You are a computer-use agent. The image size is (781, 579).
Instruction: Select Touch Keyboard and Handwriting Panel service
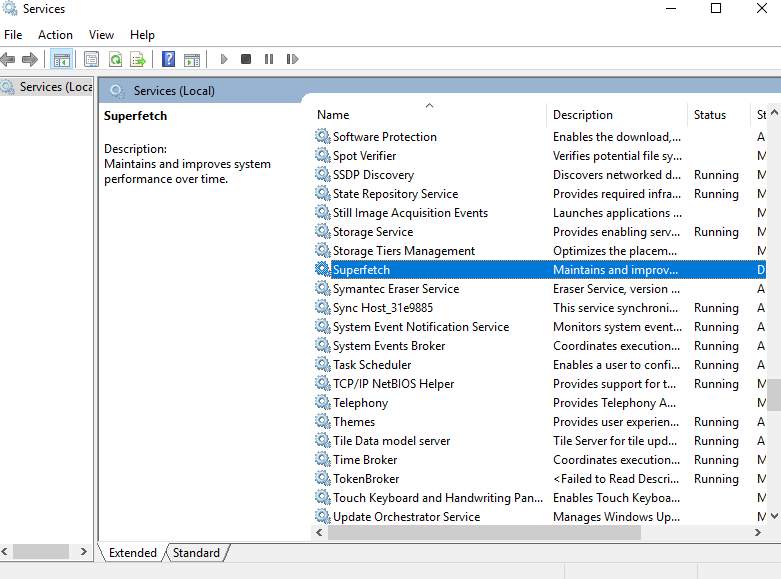(x=540, y=497)
